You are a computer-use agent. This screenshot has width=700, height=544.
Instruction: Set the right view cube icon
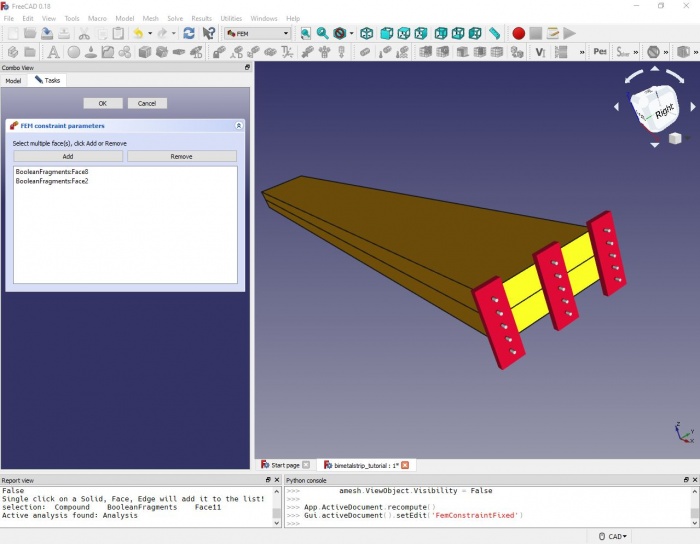coord(421,33)
